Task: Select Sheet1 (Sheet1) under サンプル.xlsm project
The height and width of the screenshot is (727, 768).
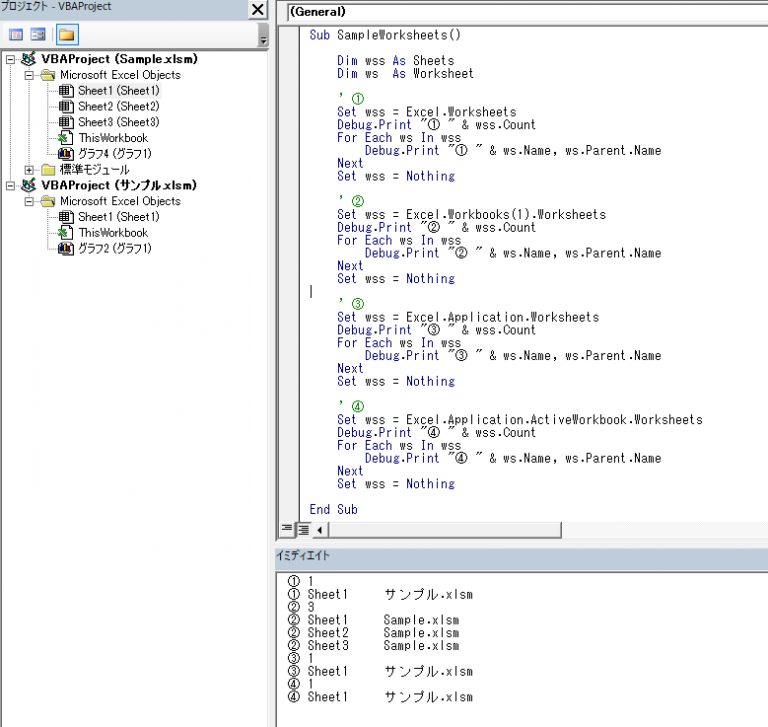Action: point(119,217)
